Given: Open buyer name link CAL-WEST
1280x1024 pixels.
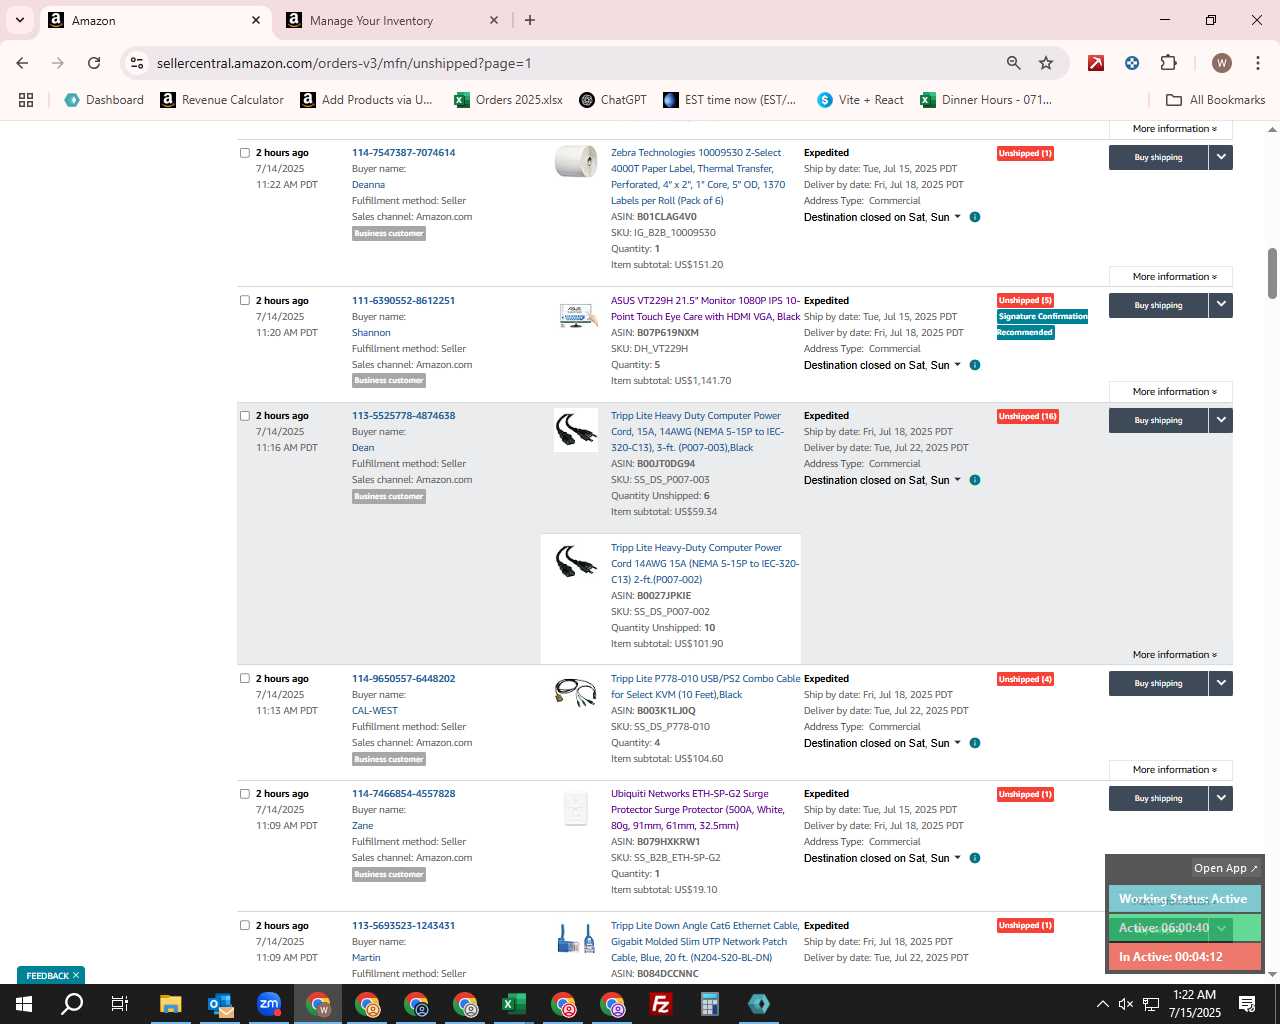Looking at the screenshot, I should point(375,711).
